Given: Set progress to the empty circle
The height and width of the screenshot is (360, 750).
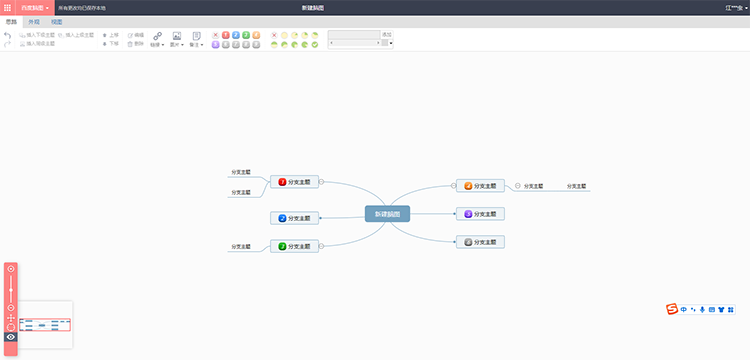Looking at the screenshot, I should [x=284, y=35].
